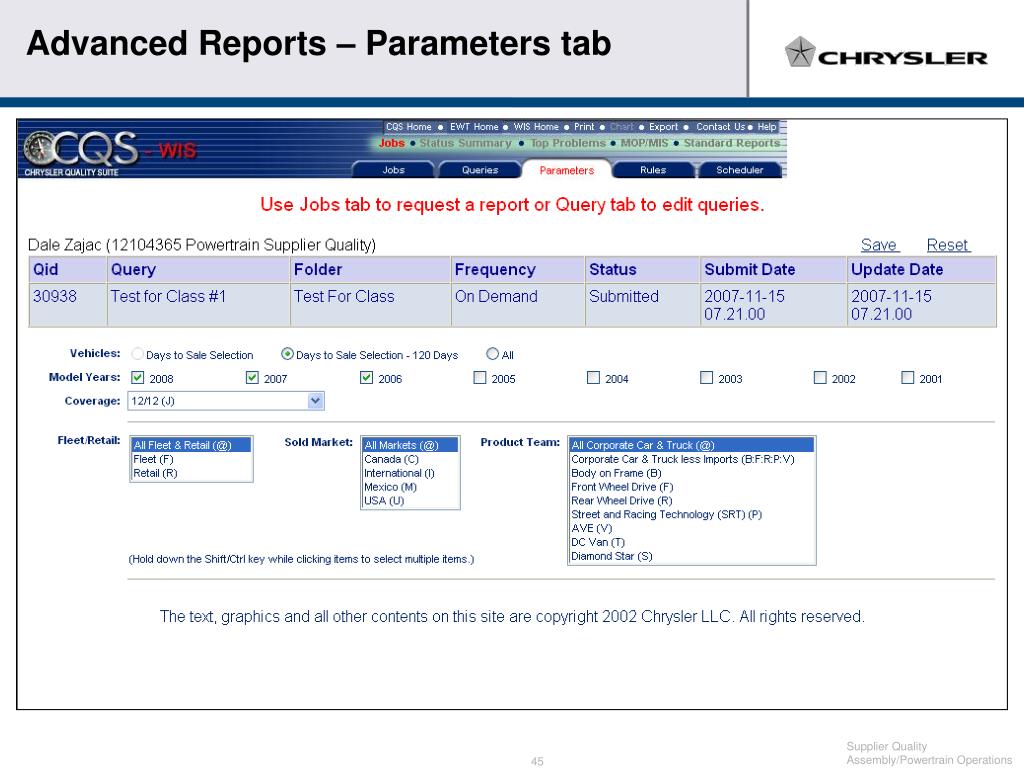Switch to the Queries tab

click(x=480, y=170)
